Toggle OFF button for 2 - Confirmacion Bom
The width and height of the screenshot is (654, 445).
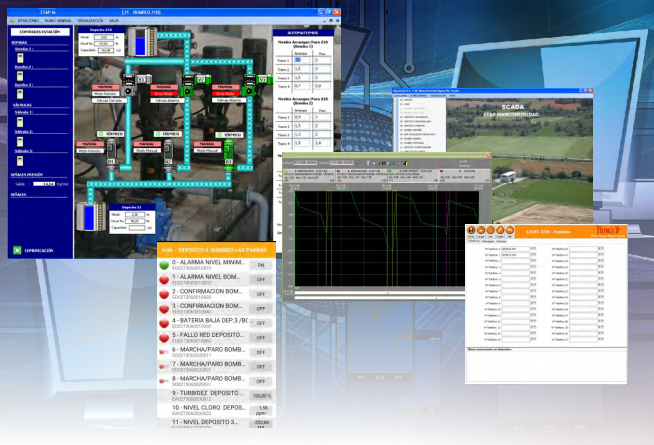261,294
